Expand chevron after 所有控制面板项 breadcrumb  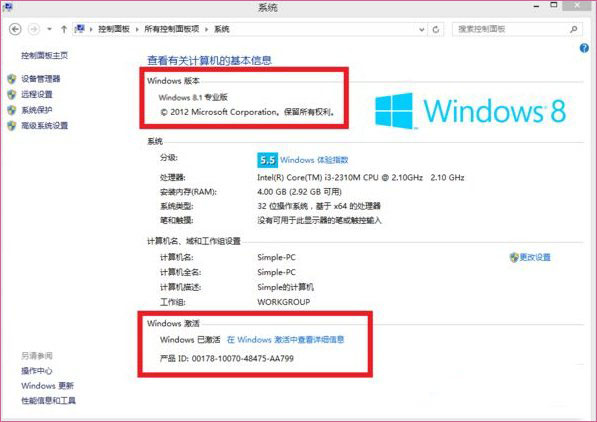pos(207,29)
